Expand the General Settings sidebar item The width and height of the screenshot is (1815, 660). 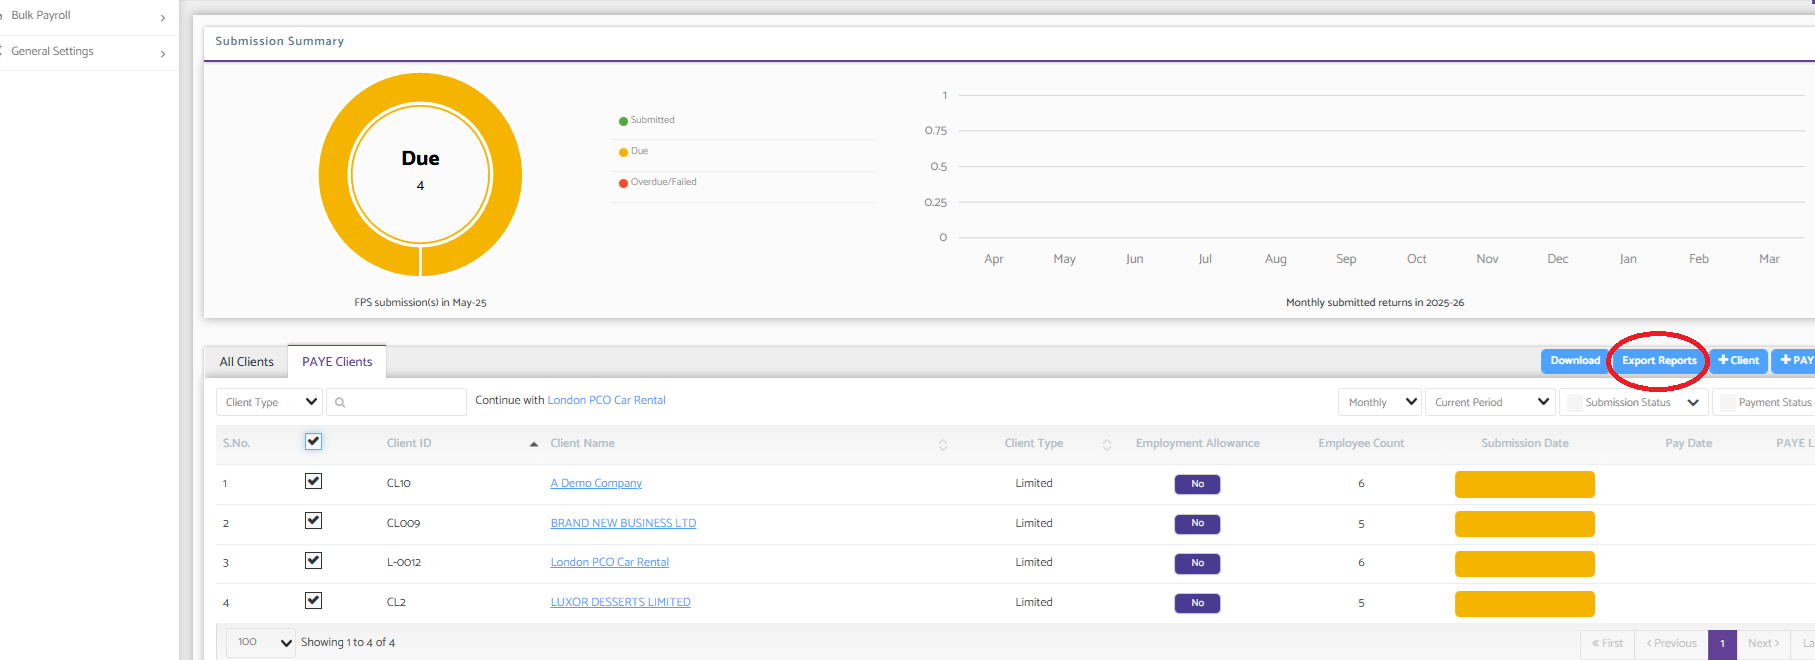tap(89, 52)
